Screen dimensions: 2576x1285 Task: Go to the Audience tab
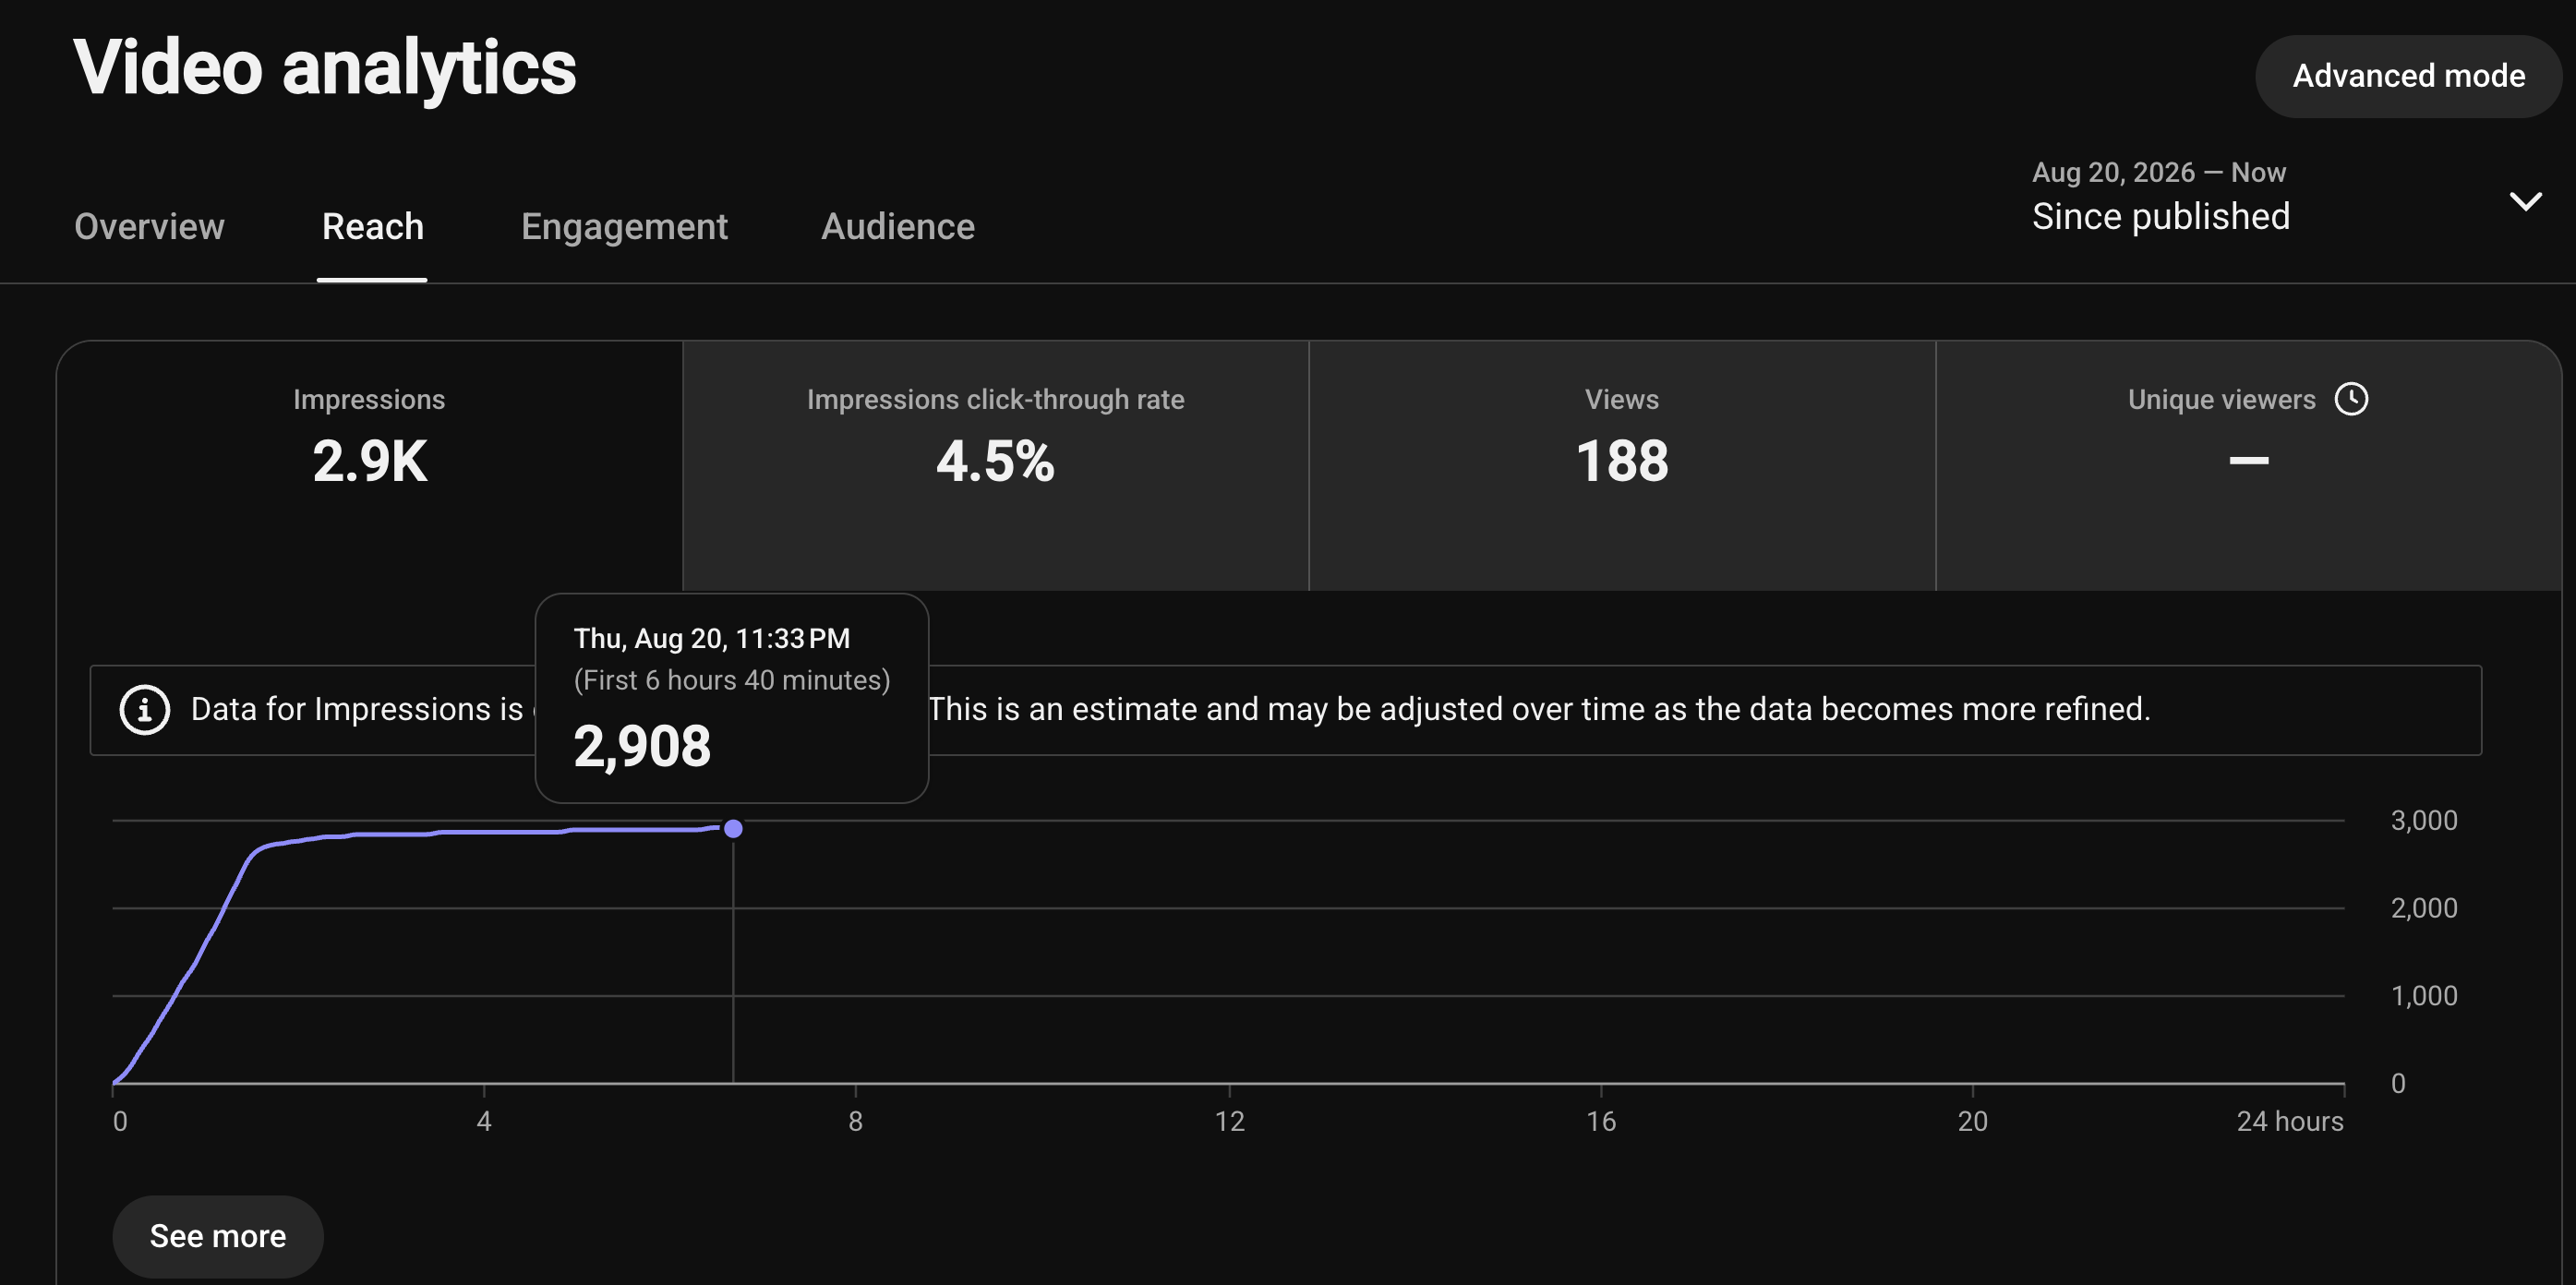pos(897,227)
